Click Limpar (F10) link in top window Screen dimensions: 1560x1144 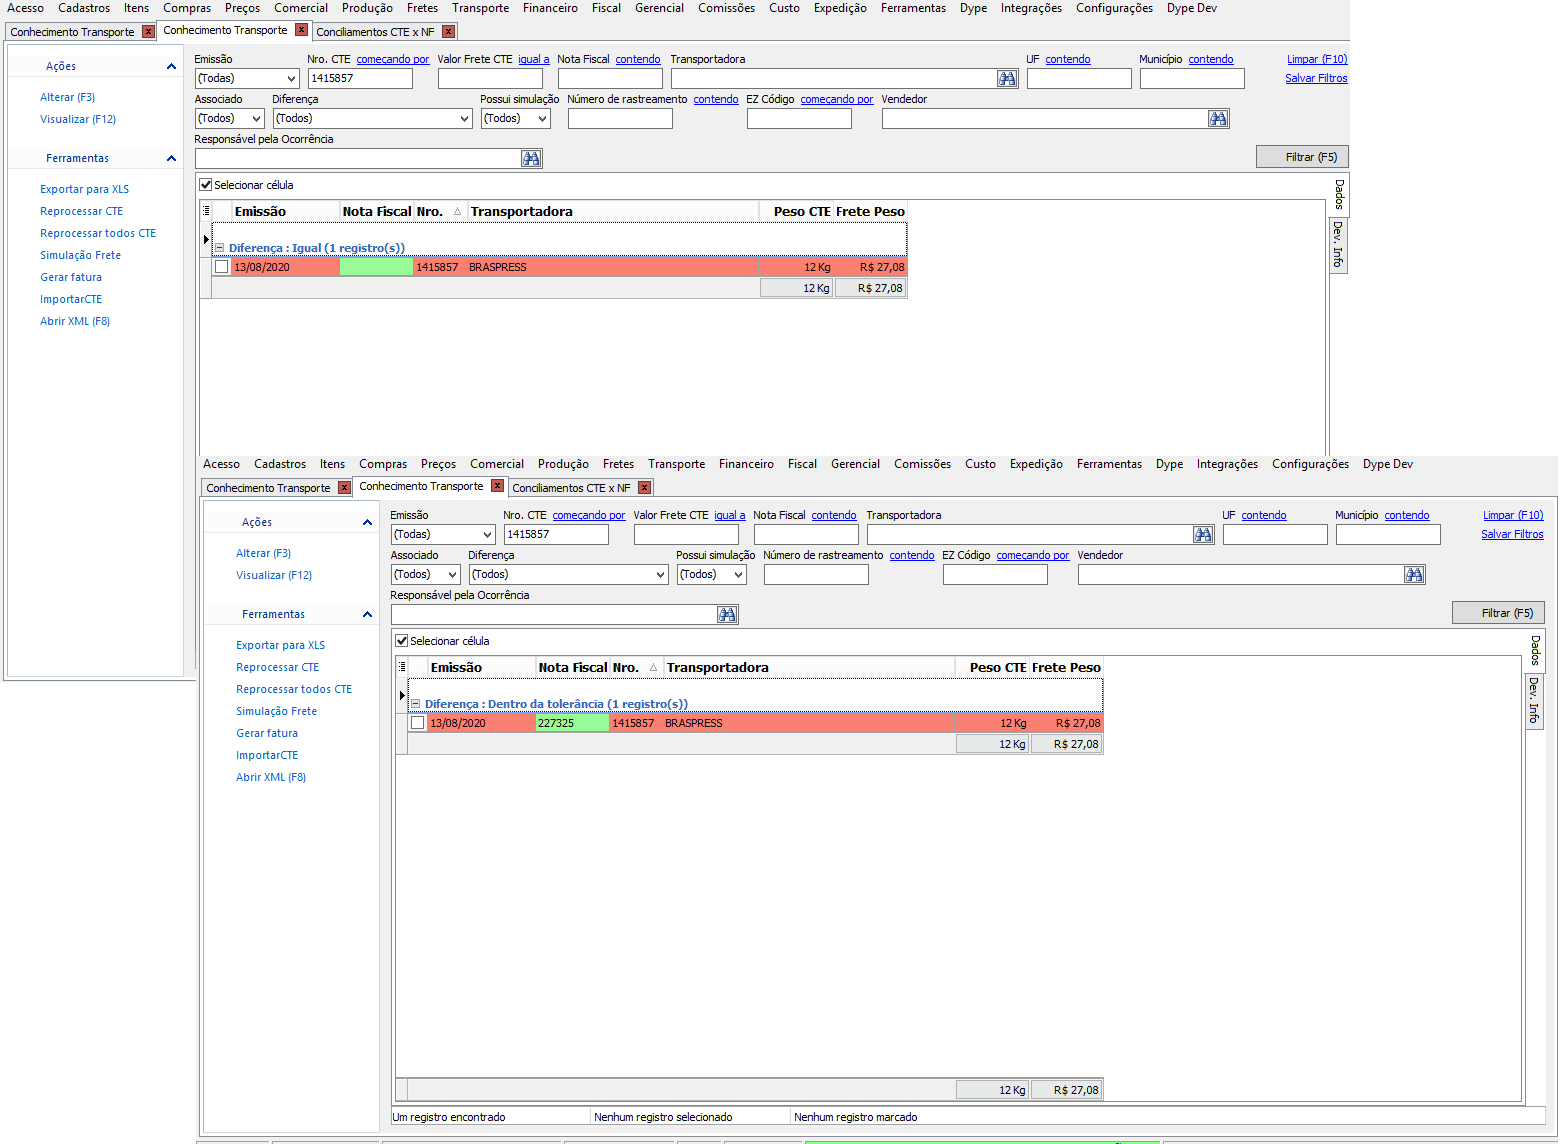coord(1317,59)
